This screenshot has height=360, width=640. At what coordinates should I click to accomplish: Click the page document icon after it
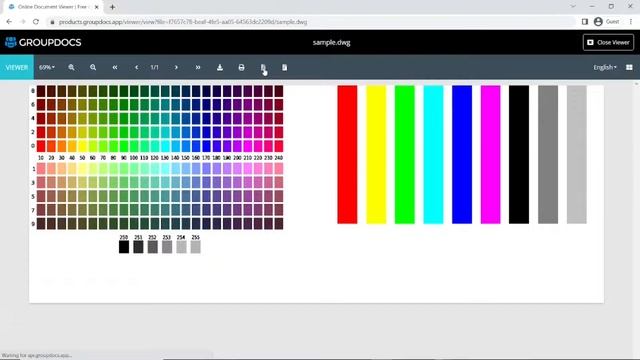point(284,67)
